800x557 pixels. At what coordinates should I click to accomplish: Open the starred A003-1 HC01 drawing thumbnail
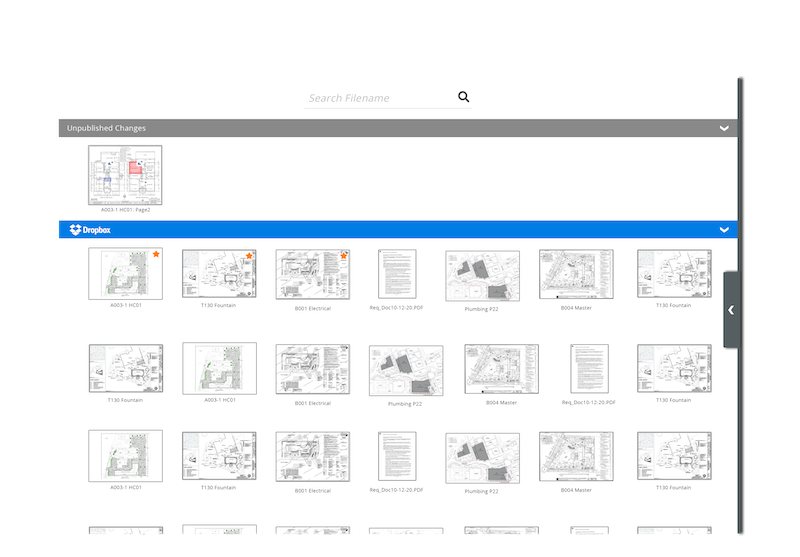(x=125, y=273)
